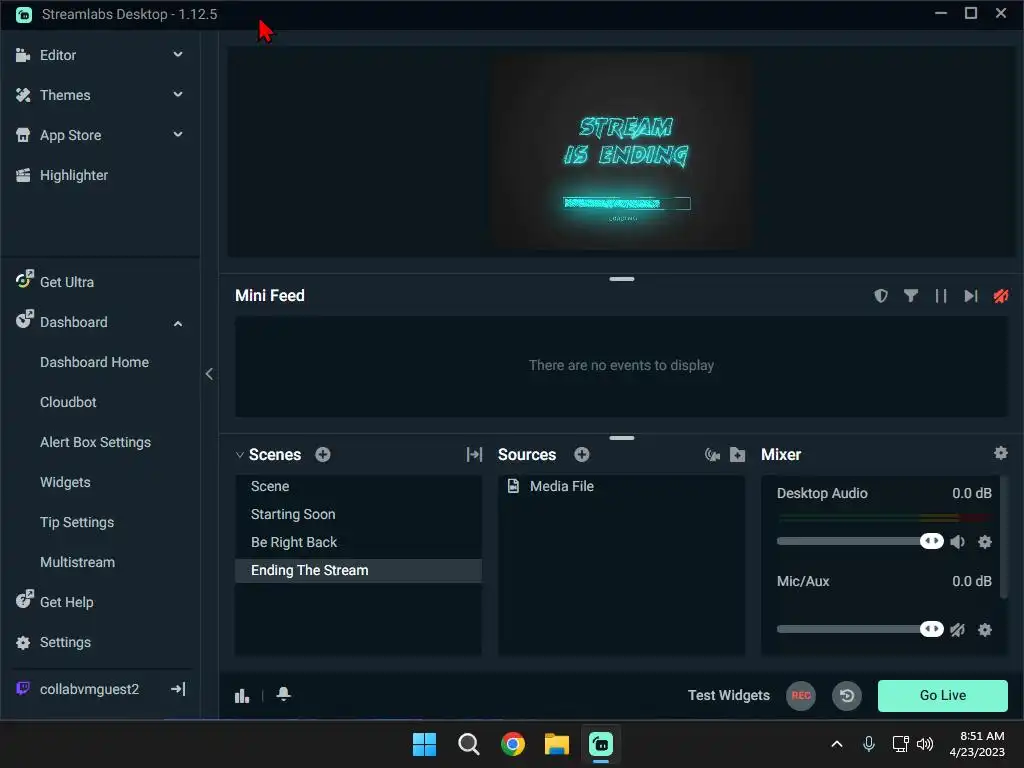This screenshot has height=768, width=1024.
Task: Open Tip Settings
Action: pyautogui.click(x=77, y=522)
